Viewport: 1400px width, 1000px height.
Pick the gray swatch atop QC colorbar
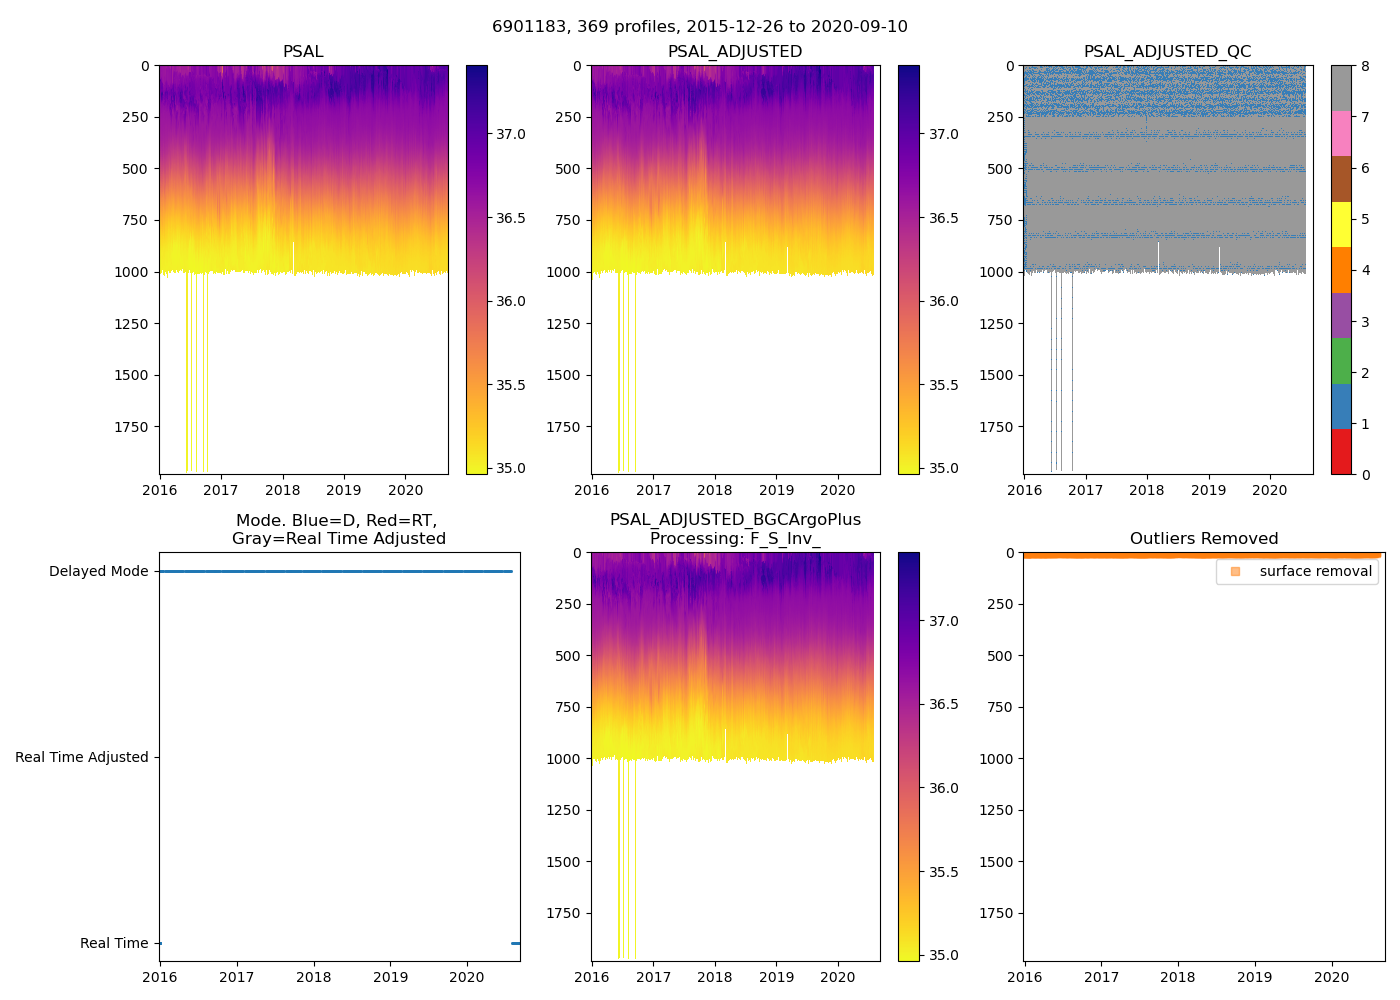1341,88
